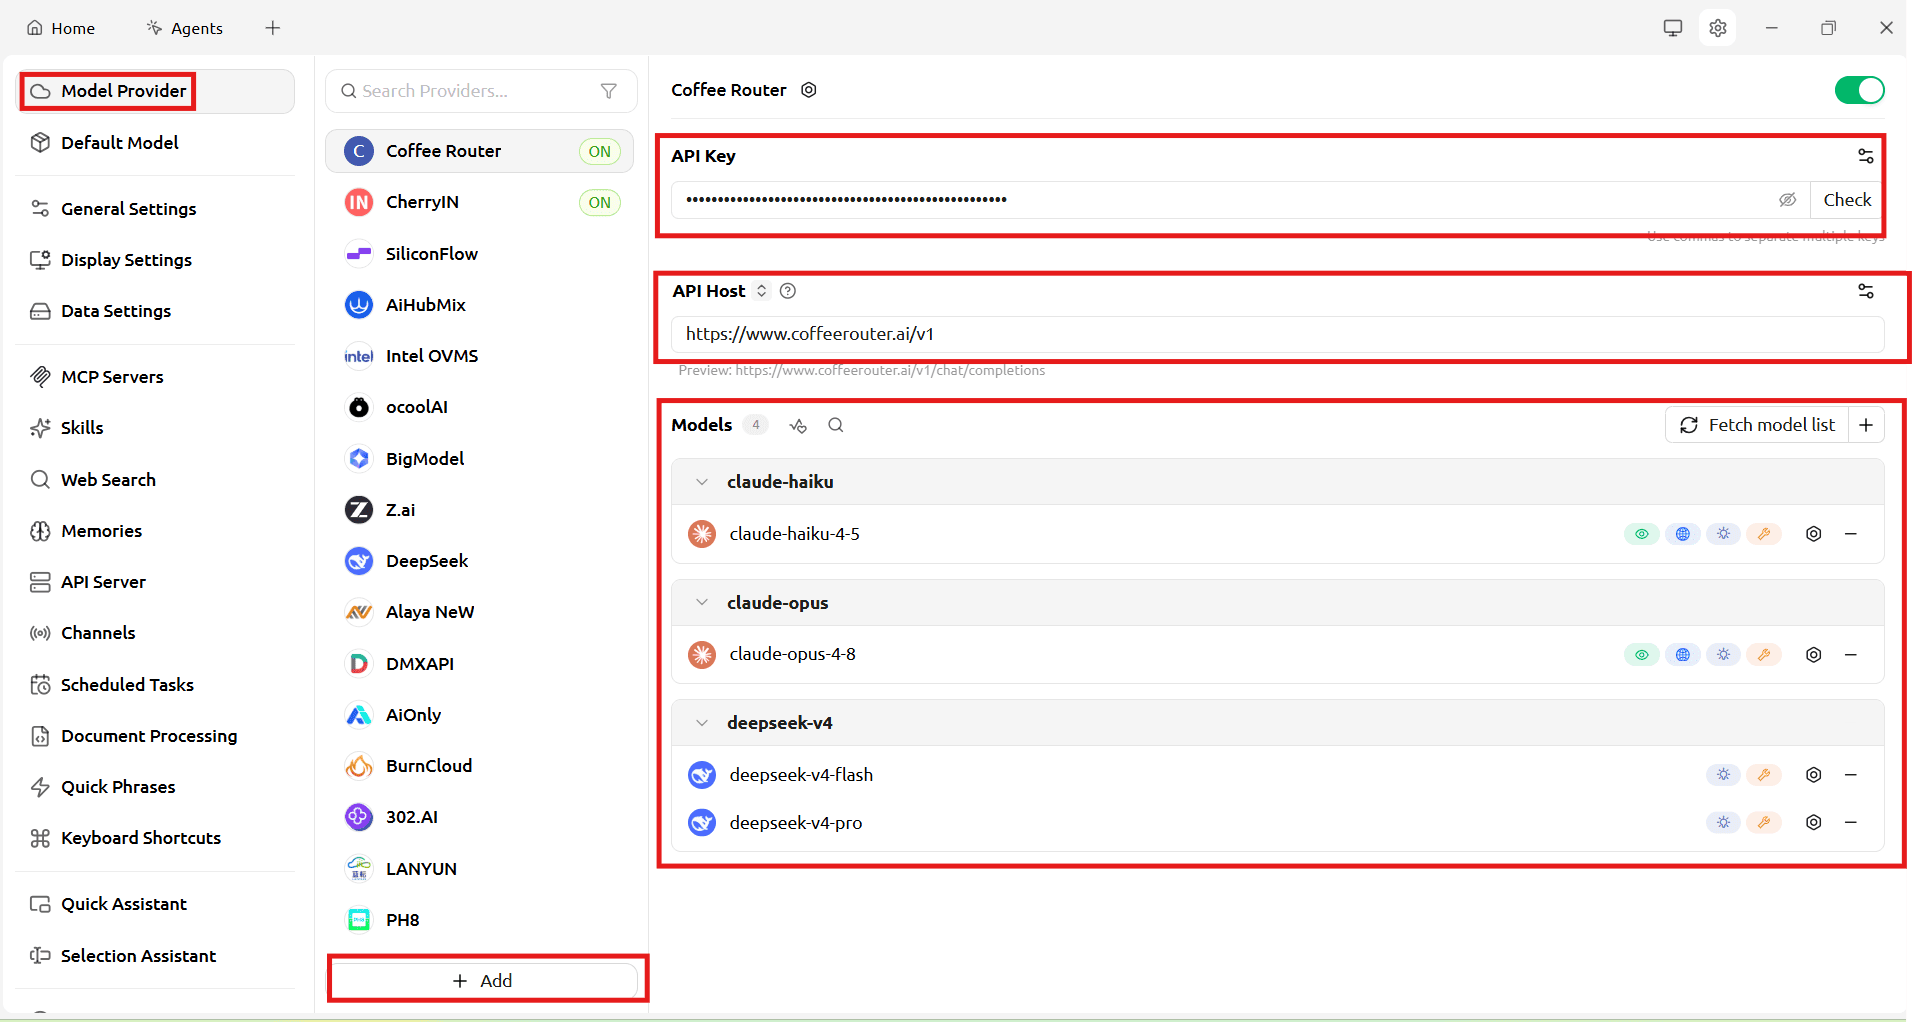1913x1022 pixels.
Task: Disable the Coffee Router provider switch
Action: (x=1860, y=90)
